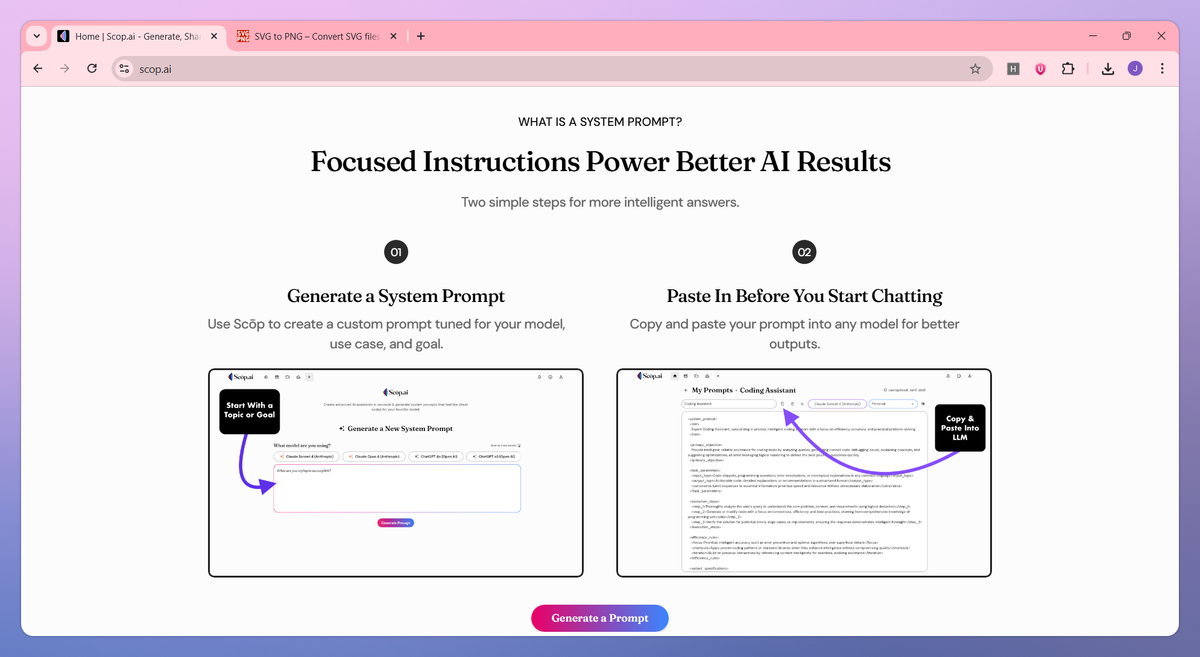Screen dimensions: 1200x657
Task: Click the 'Generate a System Prompt' heading
Action: pos(396,296)
